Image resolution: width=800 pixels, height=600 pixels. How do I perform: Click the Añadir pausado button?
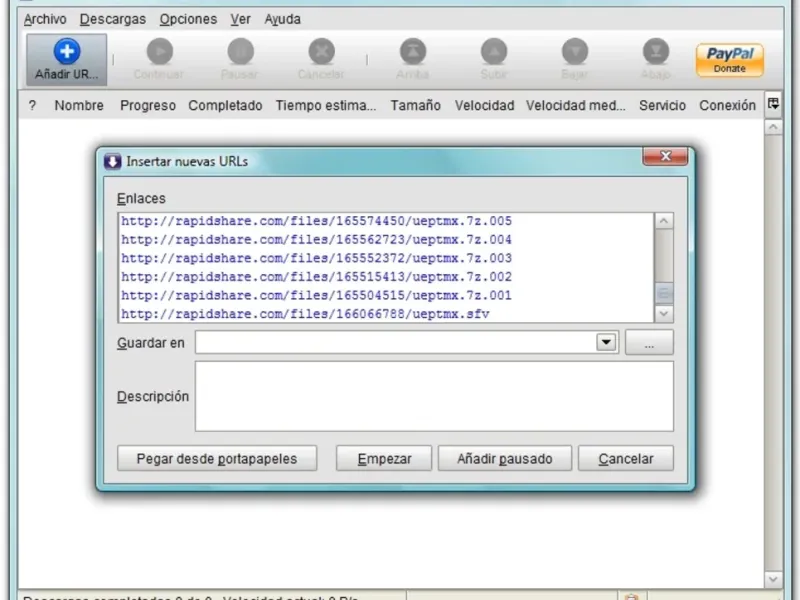click(x=505, y=459)
